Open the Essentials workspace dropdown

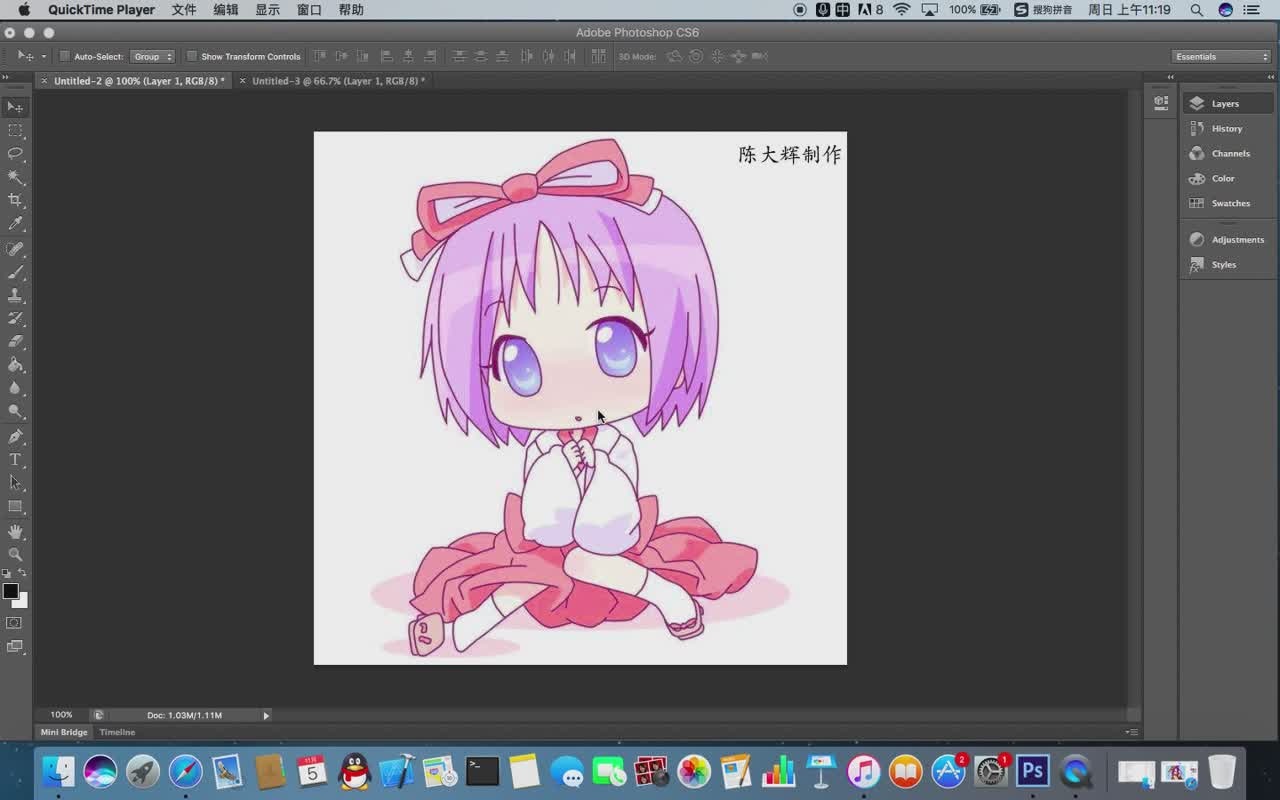[1221, 56]
